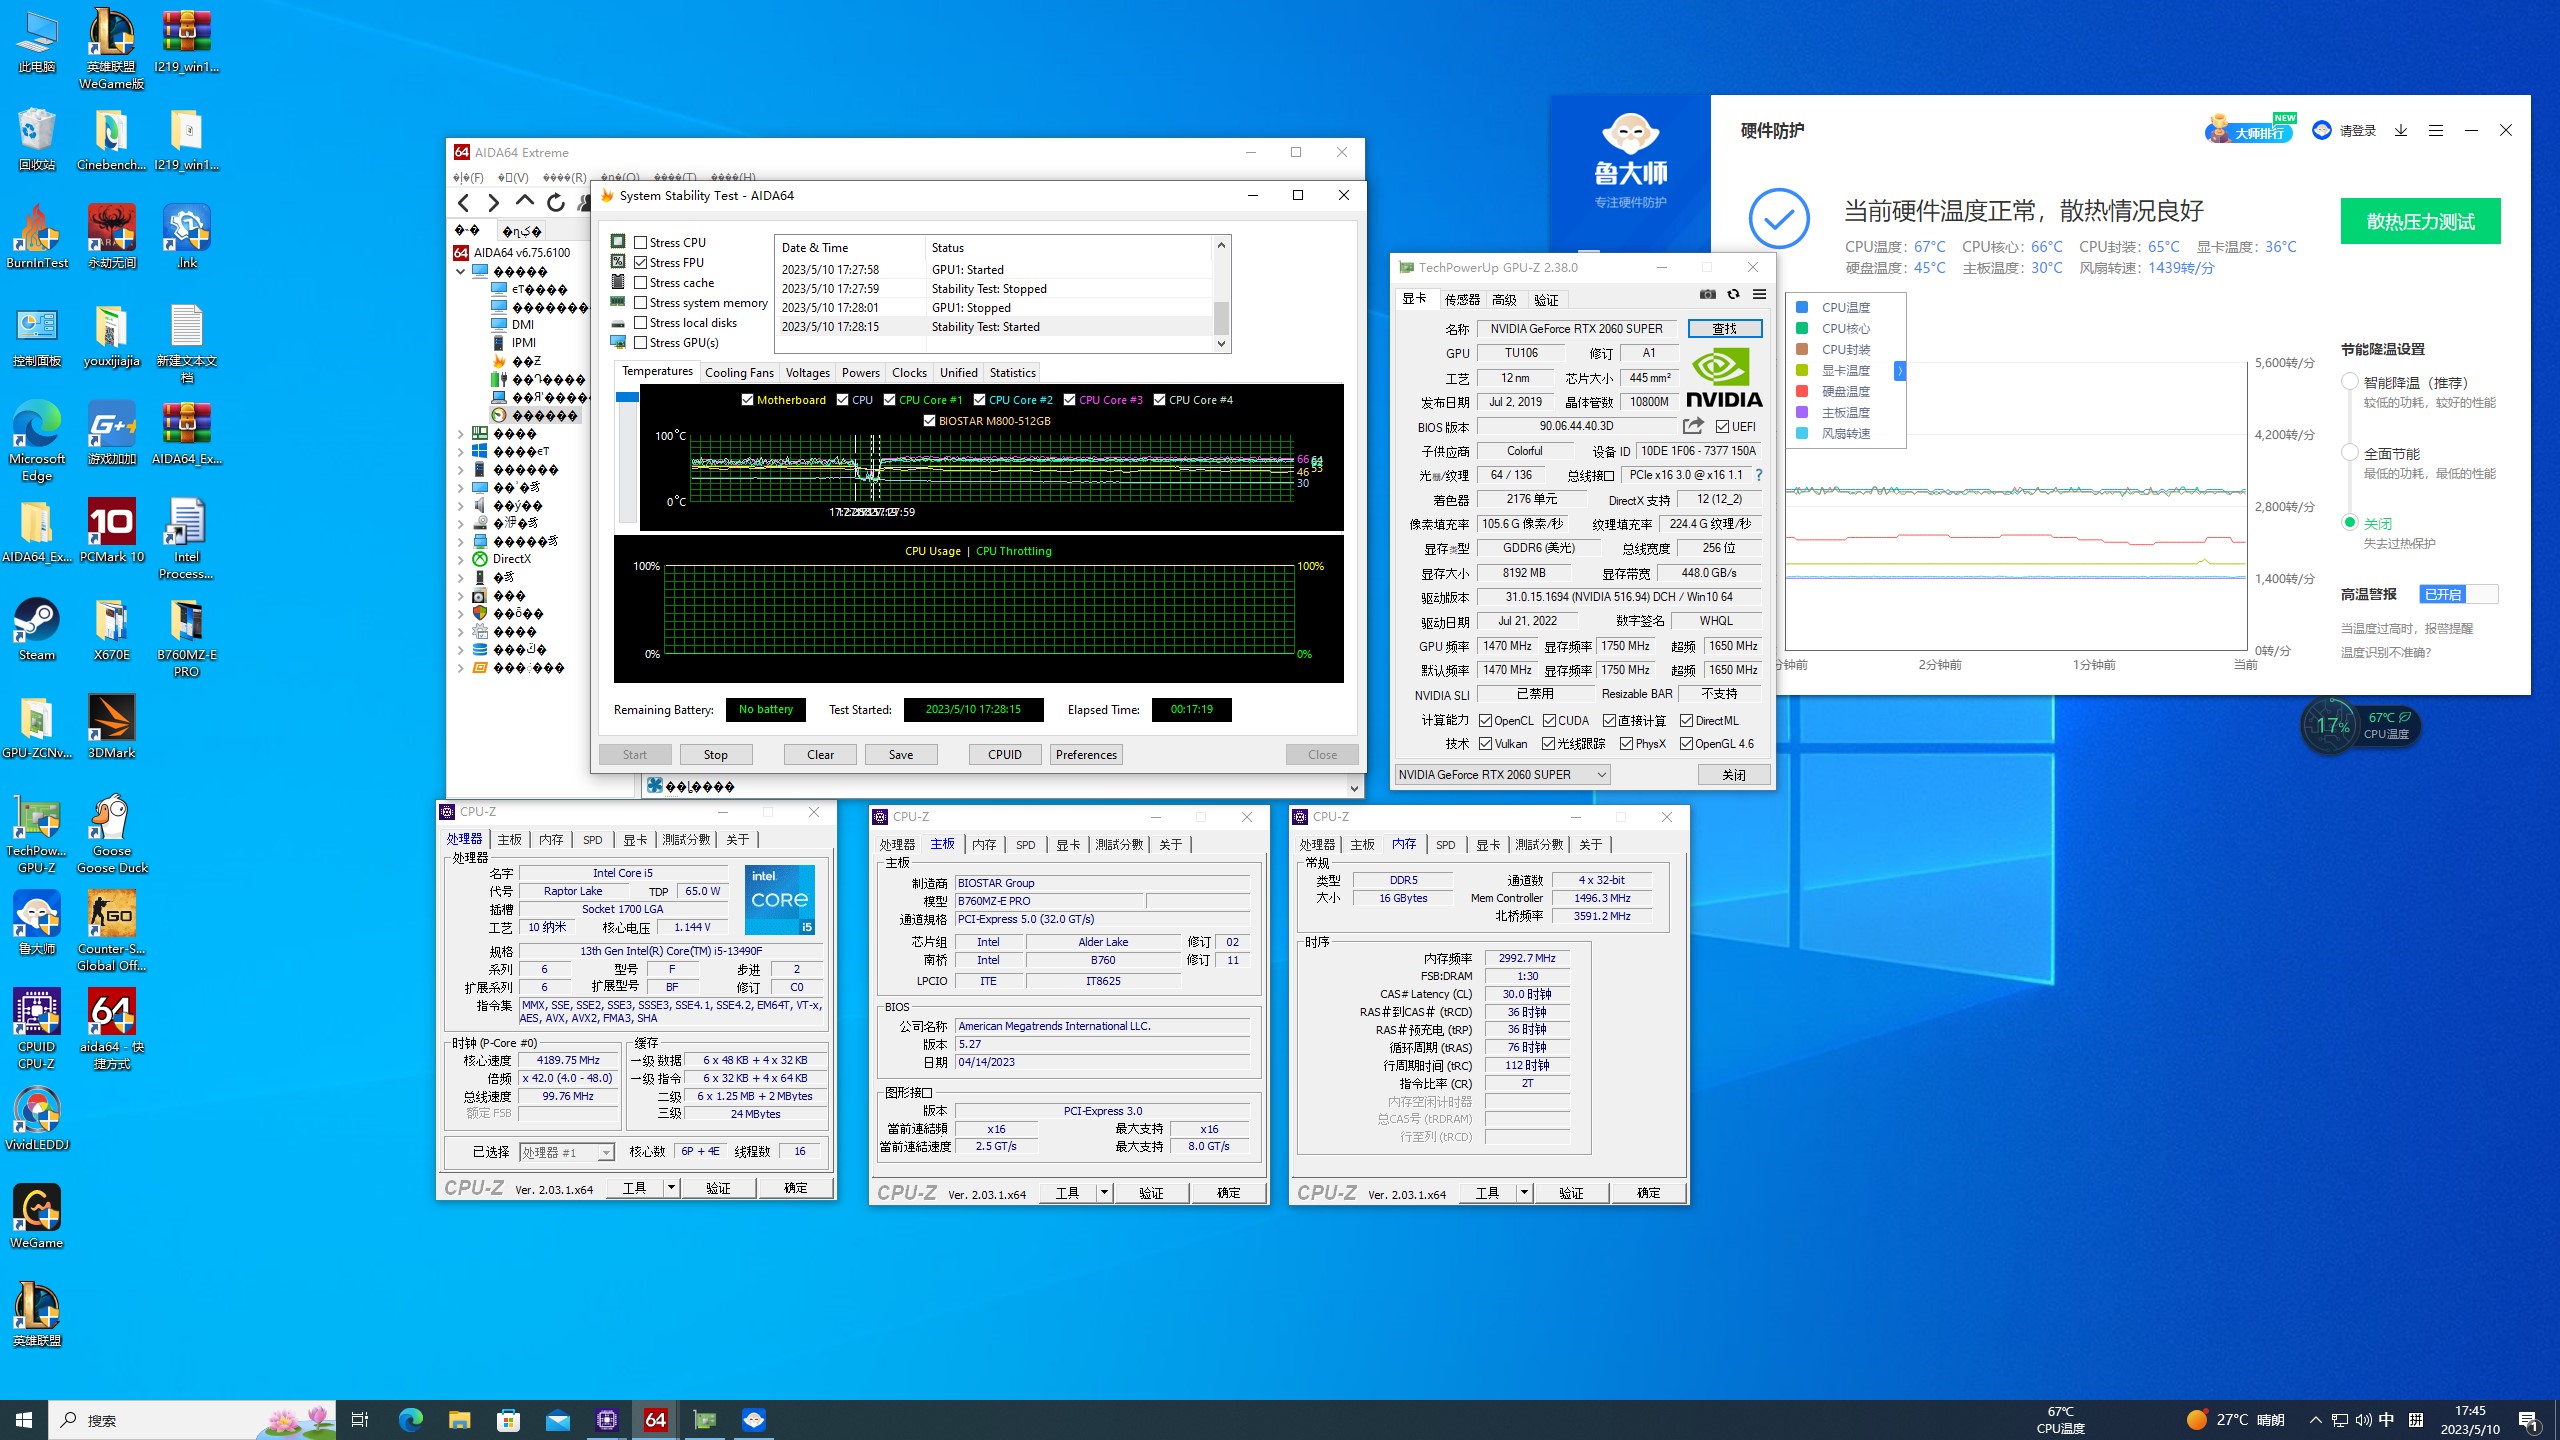Open the WeGame desktop icon
Screen dimensions: 2560x1440
(x=37, y=1217)
